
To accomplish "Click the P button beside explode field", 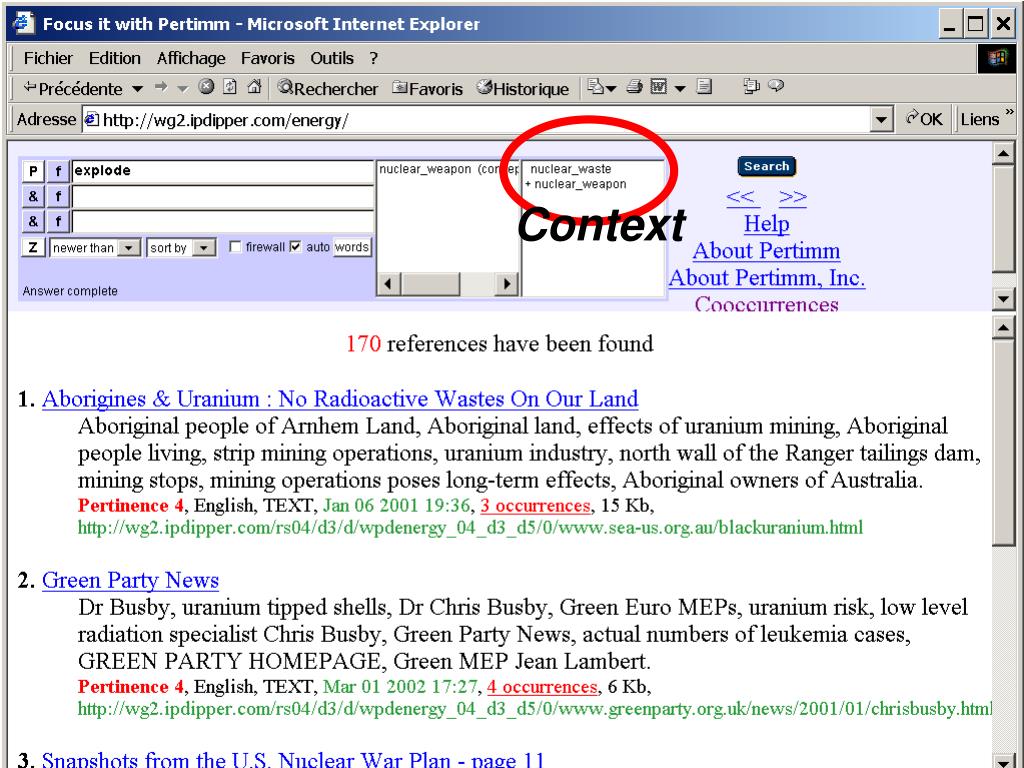I will pos(33,171).
